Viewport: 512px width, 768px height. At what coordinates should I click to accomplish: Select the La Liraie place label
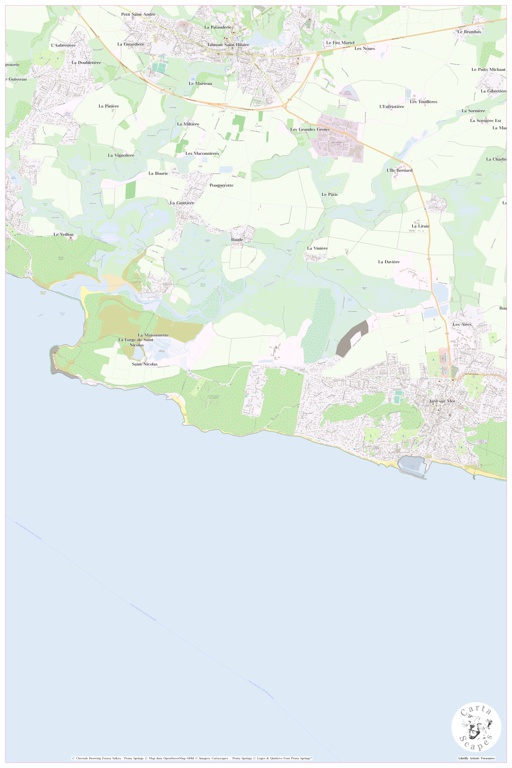[420, 226]
